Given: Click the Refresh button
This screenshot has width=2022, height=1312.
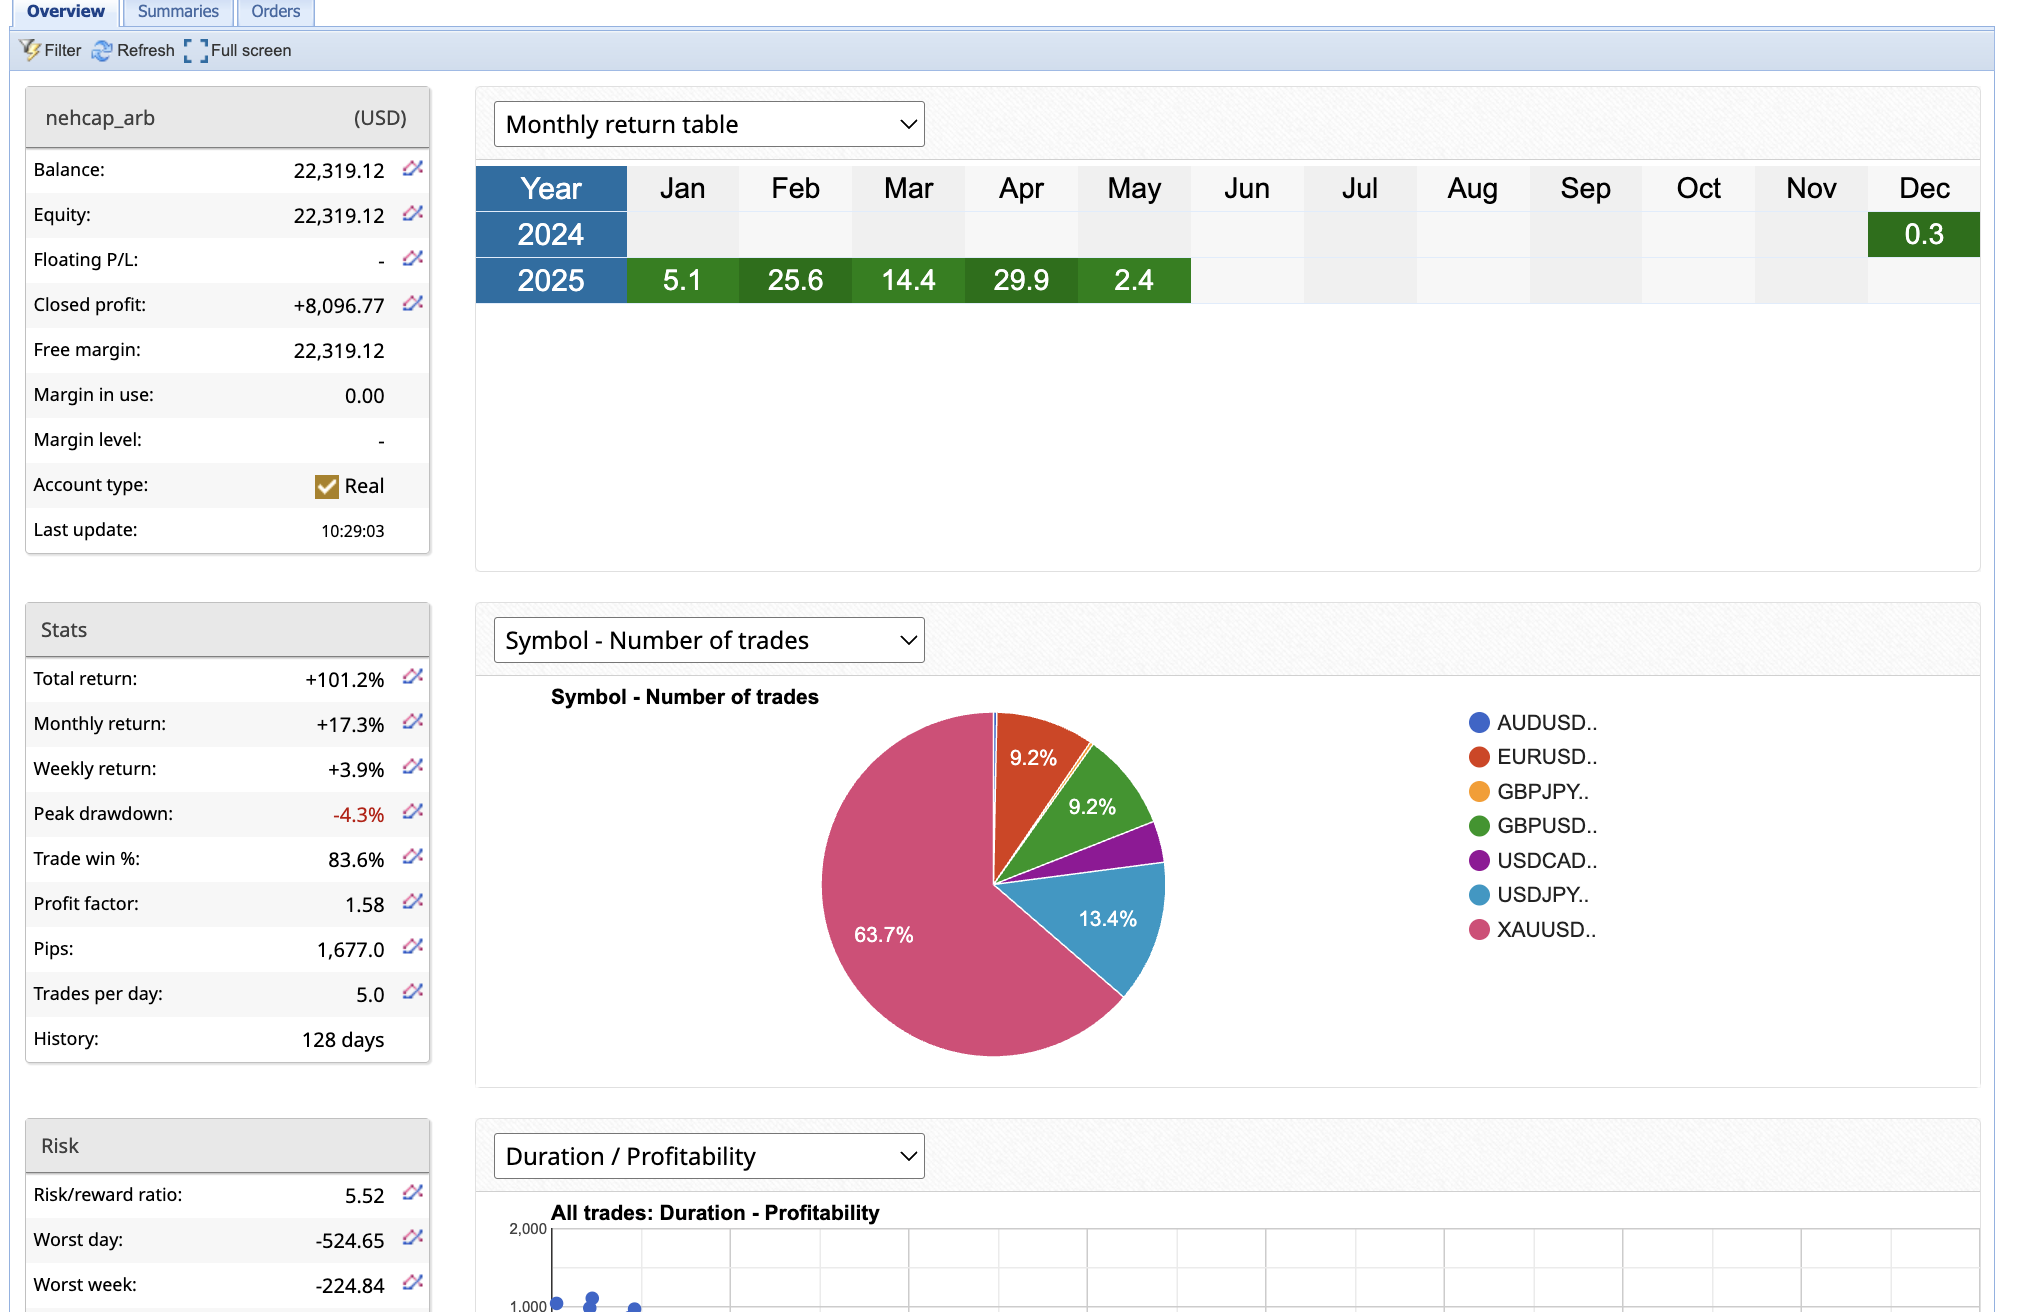Looking at the screenshot, I should point(133,50).
